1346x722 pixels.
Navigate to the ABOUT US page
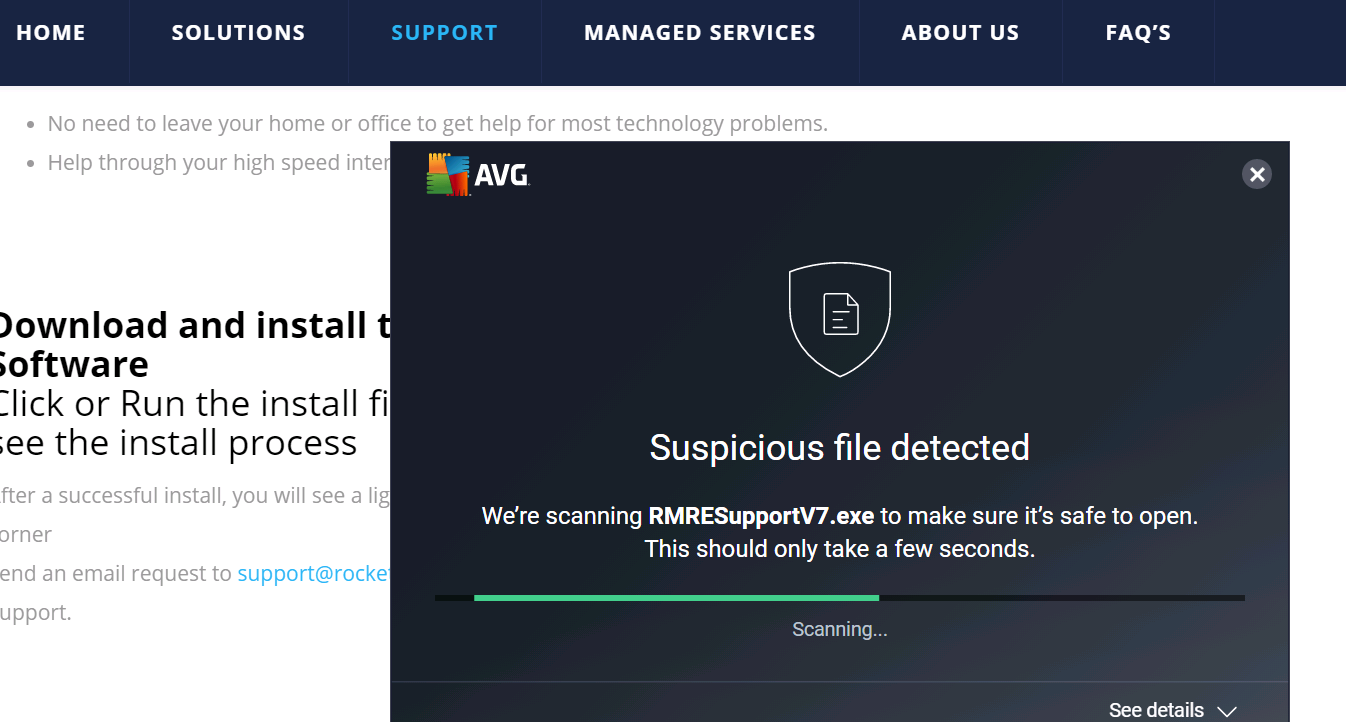pyautogui.click(x=960, y=33)
